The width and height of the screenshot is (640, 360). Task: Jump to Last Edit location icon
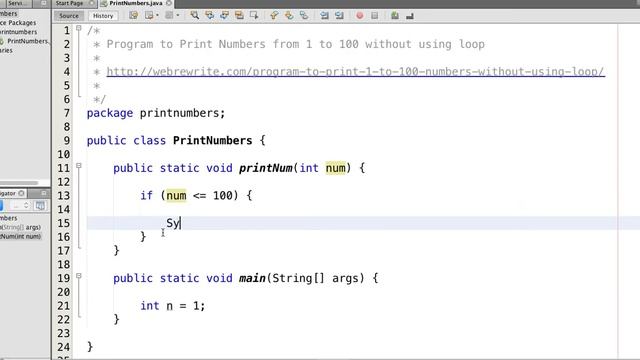[x=133, y=16]
